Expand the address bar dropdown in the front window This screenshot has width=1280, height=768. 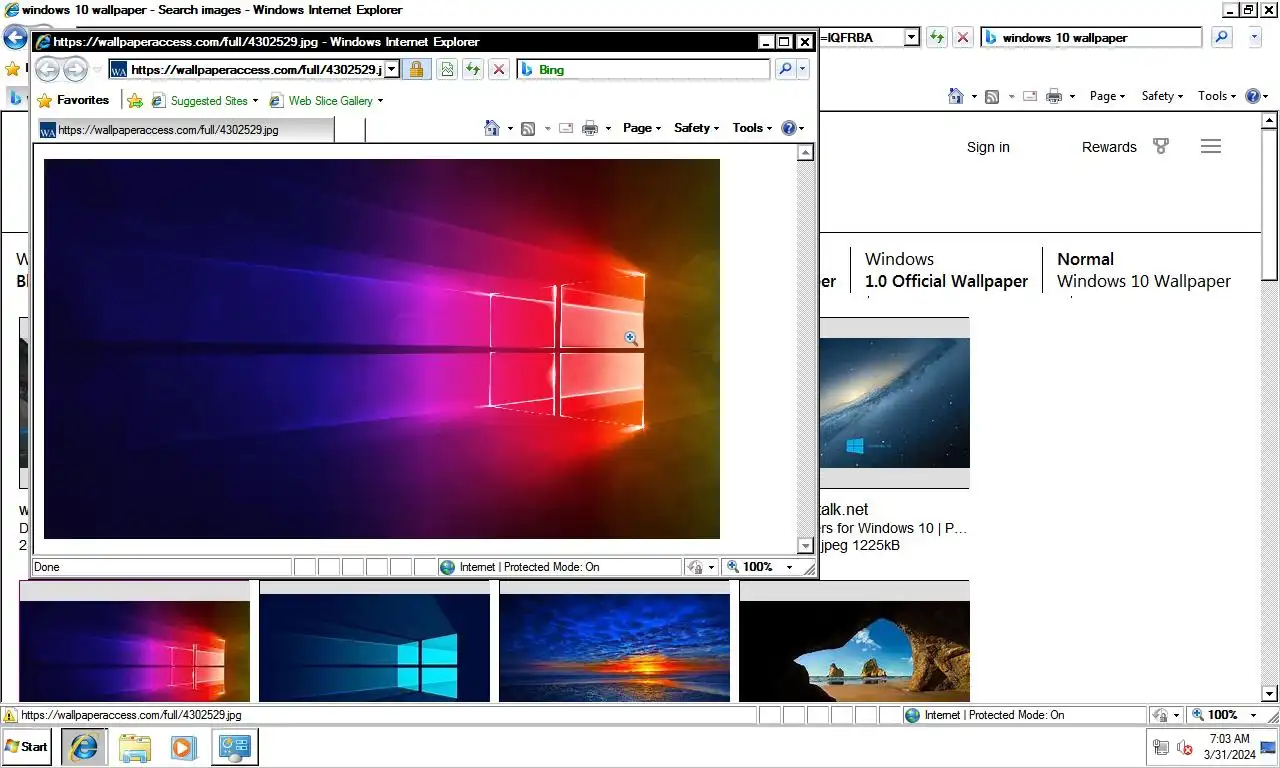click(x=392, y=69)
